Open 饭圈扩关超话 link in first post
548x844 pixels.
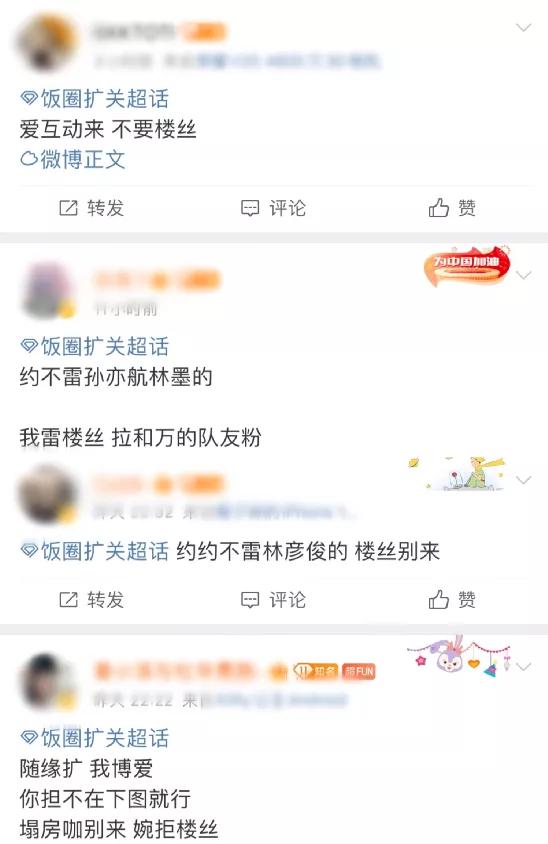(x=95, y=99)
